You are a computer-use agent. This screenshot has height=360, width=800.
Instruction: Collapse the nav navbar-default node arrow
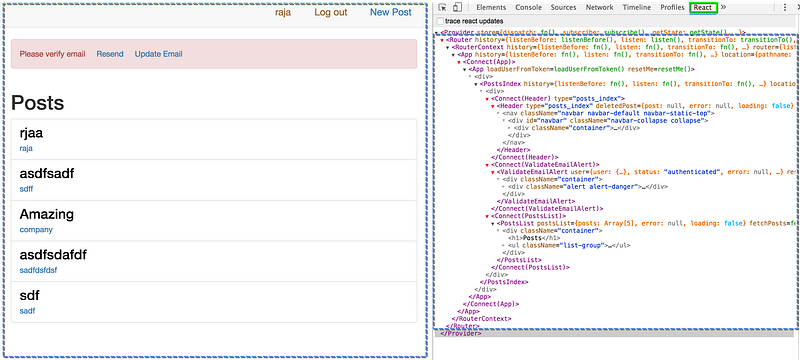click(498, 113)
